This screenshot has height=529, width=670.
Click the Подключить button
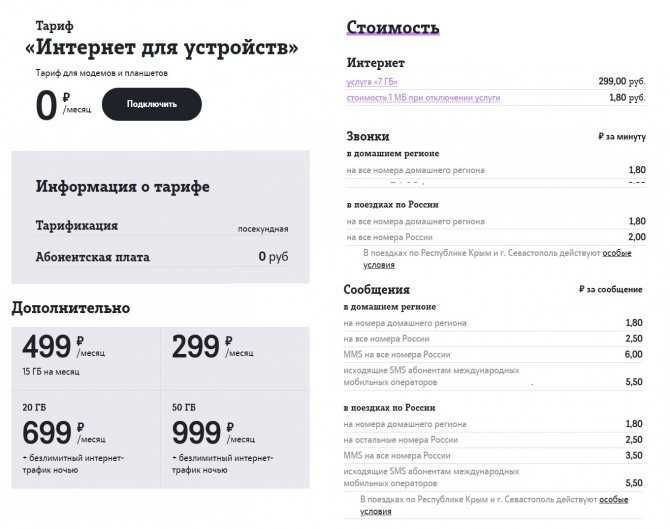(x=152, y=104)
